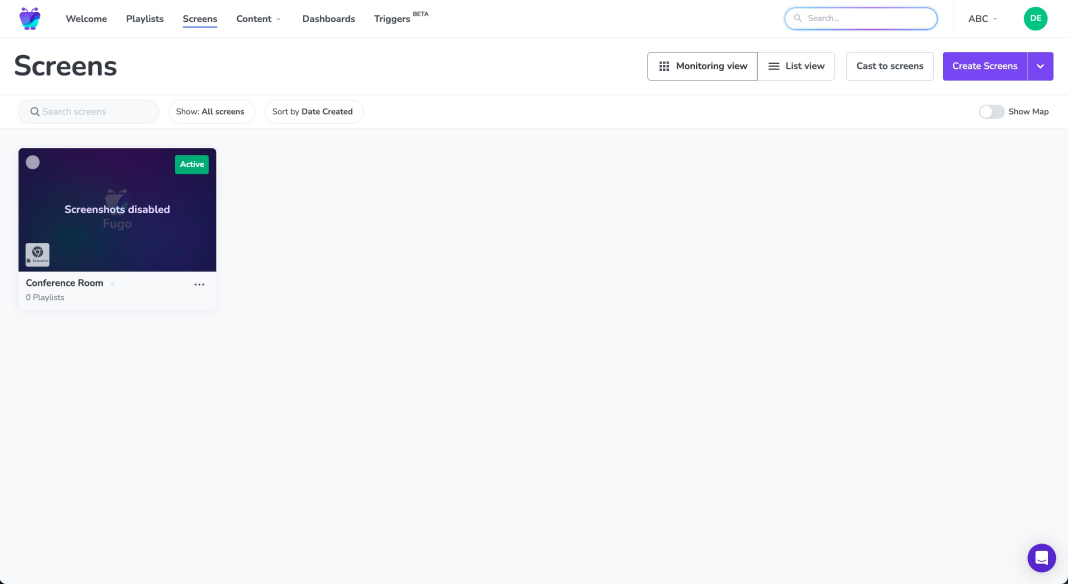Switch to List view

796,66
